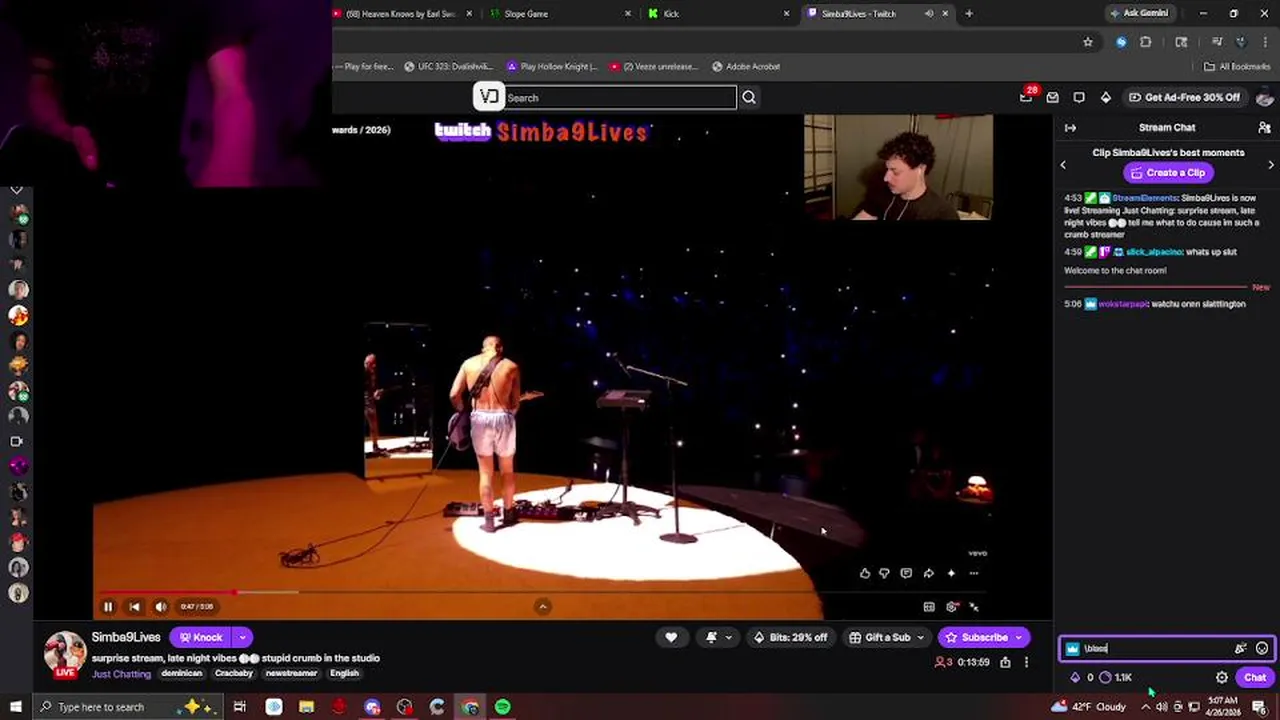Expand the Gift a Sub dropdown arrow
This screenshot has width=1280, height=720.
click(x=920, y=637)
